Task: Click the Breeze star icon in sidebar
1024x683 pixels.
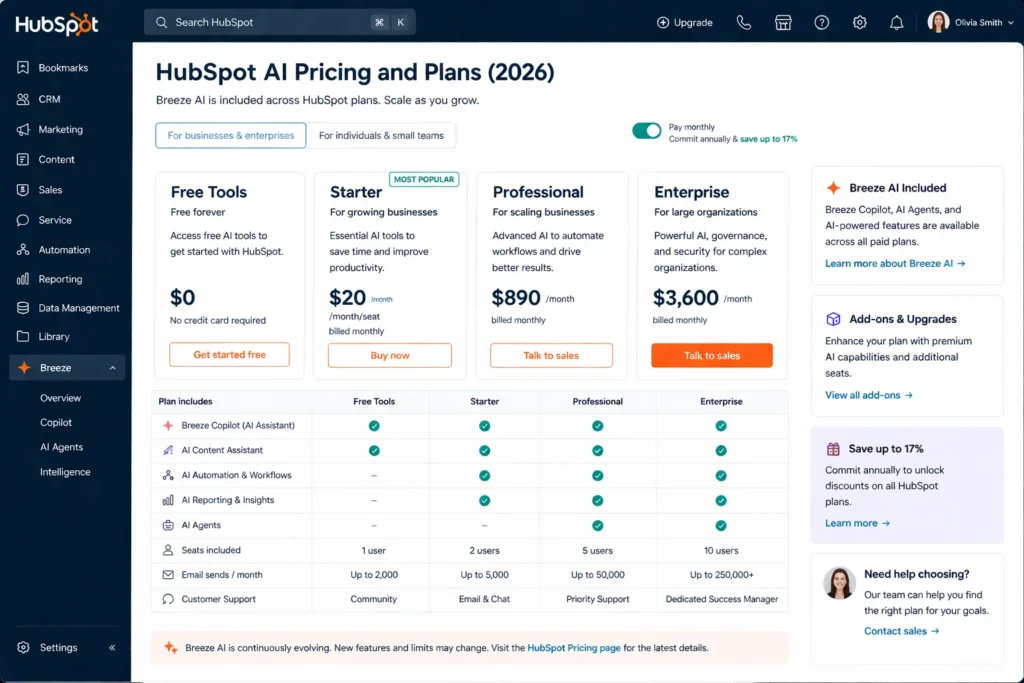Action: pos(24,368)
